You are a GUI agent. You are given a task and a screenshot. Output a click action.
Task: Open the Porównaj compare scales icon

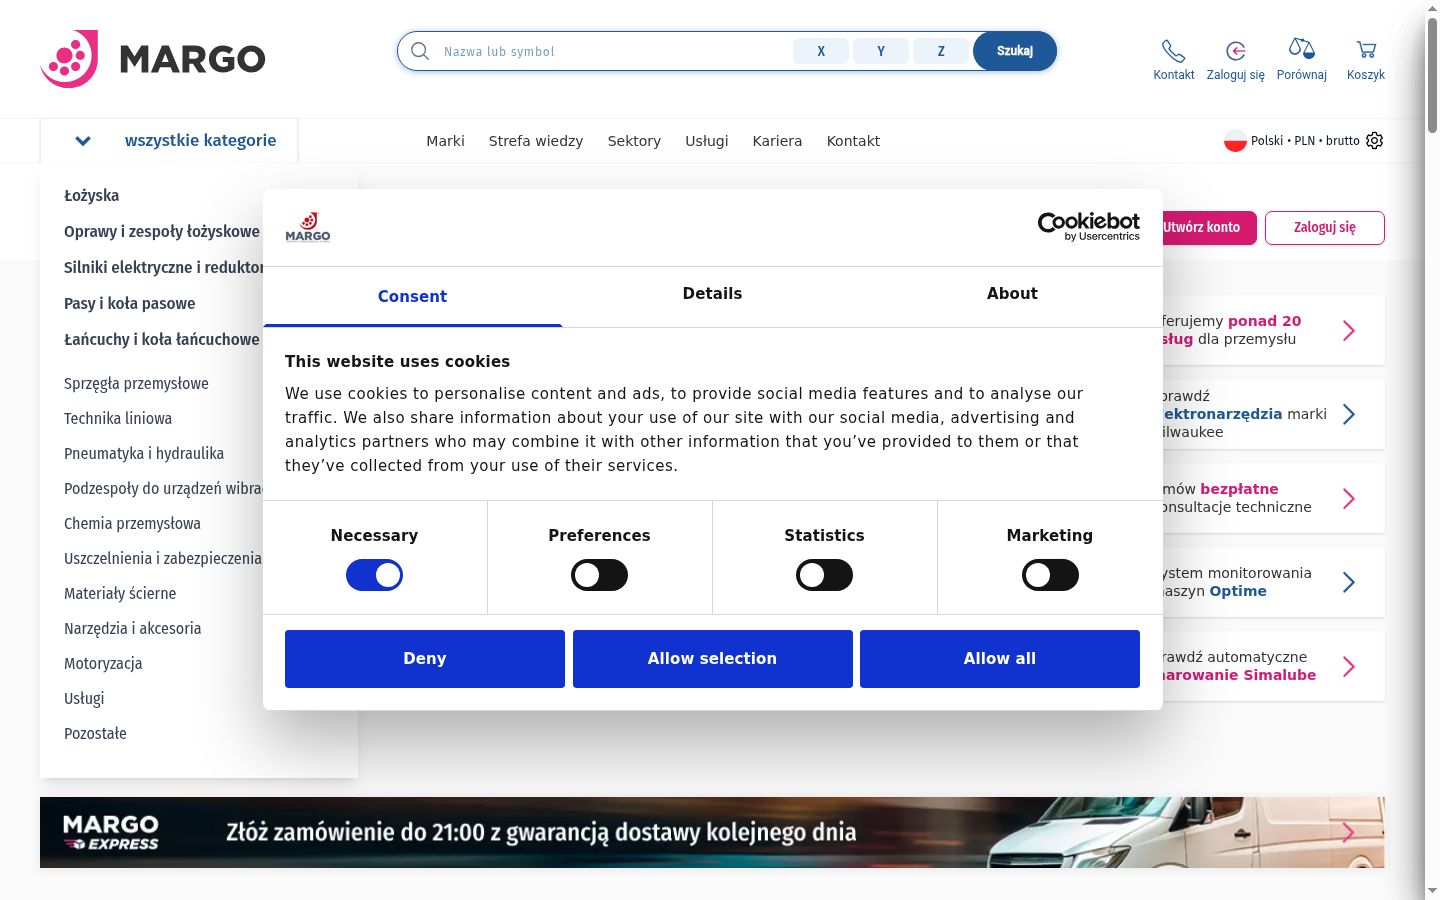pos(1301,48)
